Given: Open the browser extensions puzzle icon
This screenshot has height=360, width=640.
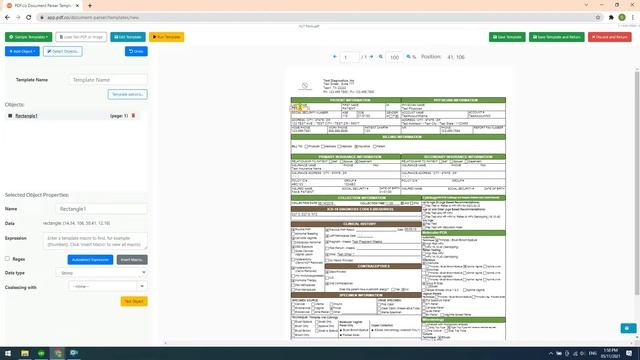Looking at the screenshot, I should [611, 18].
